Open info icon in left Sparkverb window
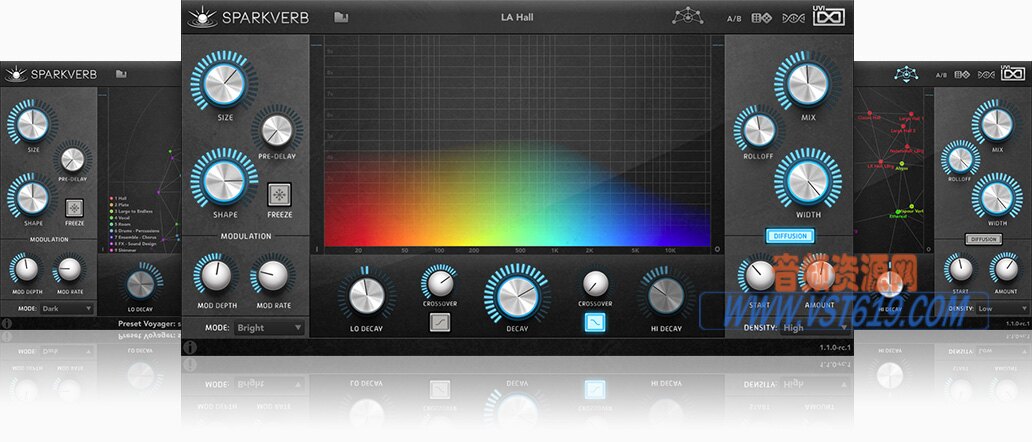 [x=5, y=323]
